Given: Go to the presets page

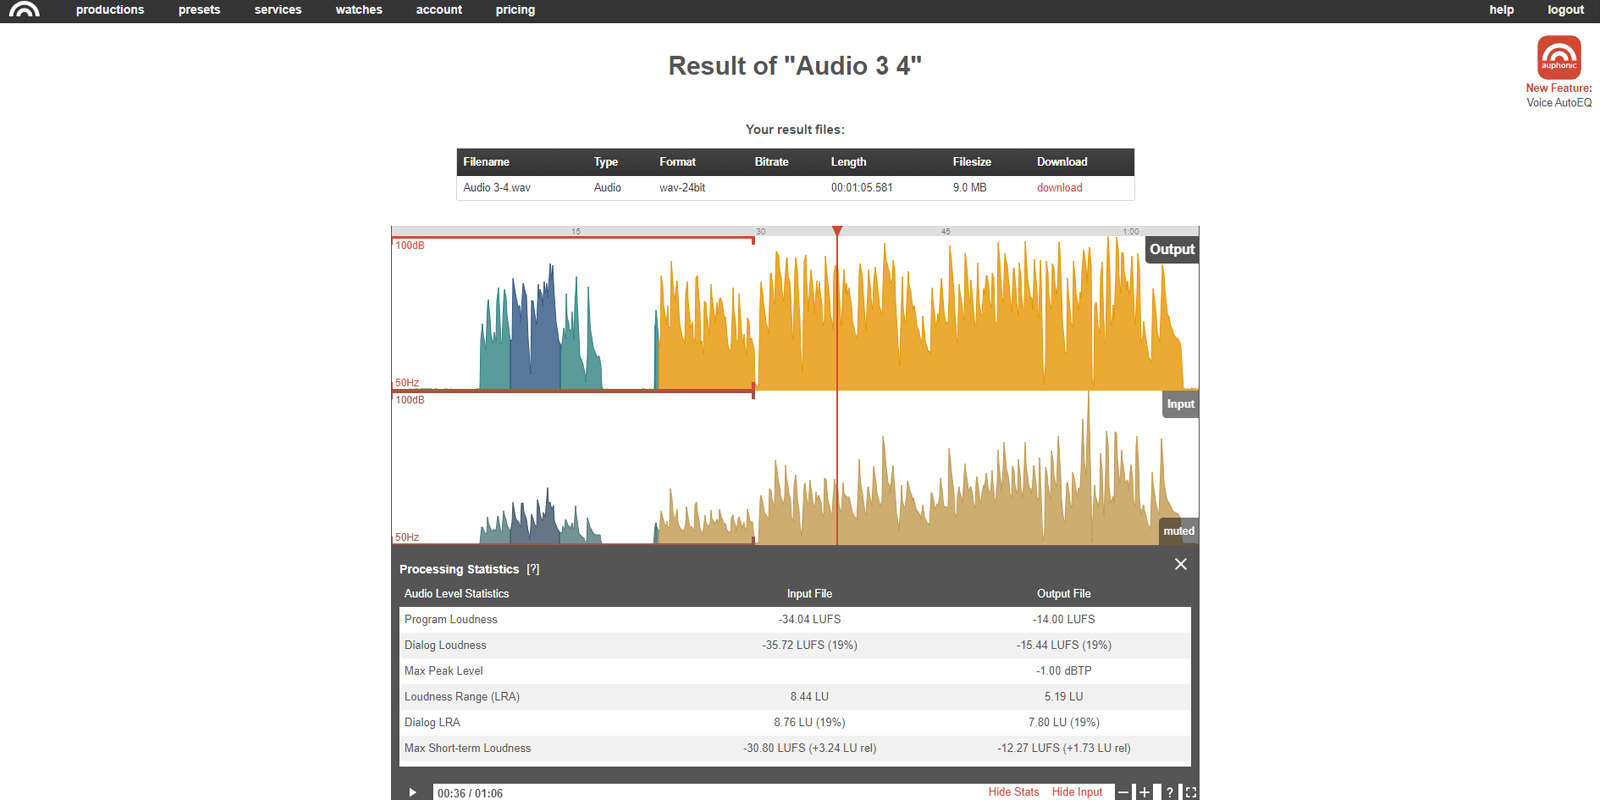Looking at the screenshot, I should (199, 10).
